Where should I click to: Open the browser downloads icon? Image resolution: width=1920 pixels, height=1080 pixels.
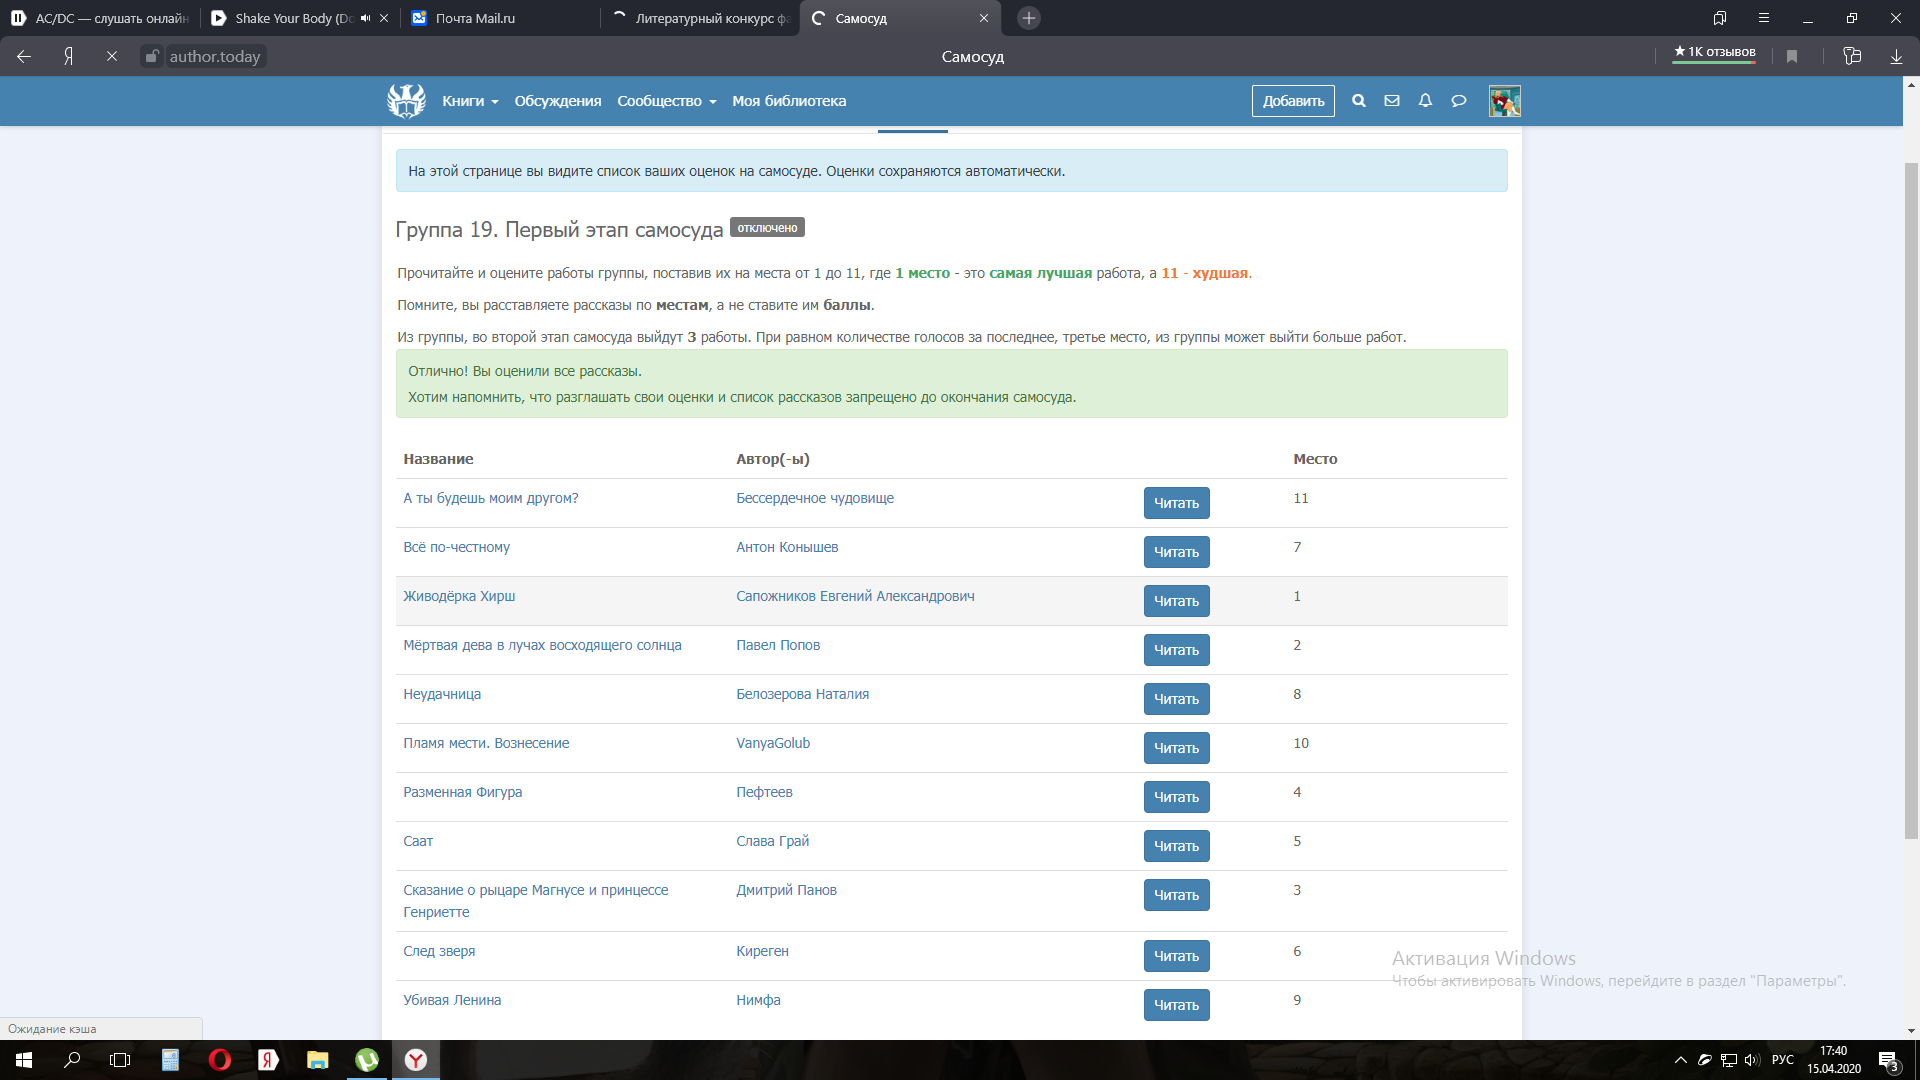tap(1895, 57)
